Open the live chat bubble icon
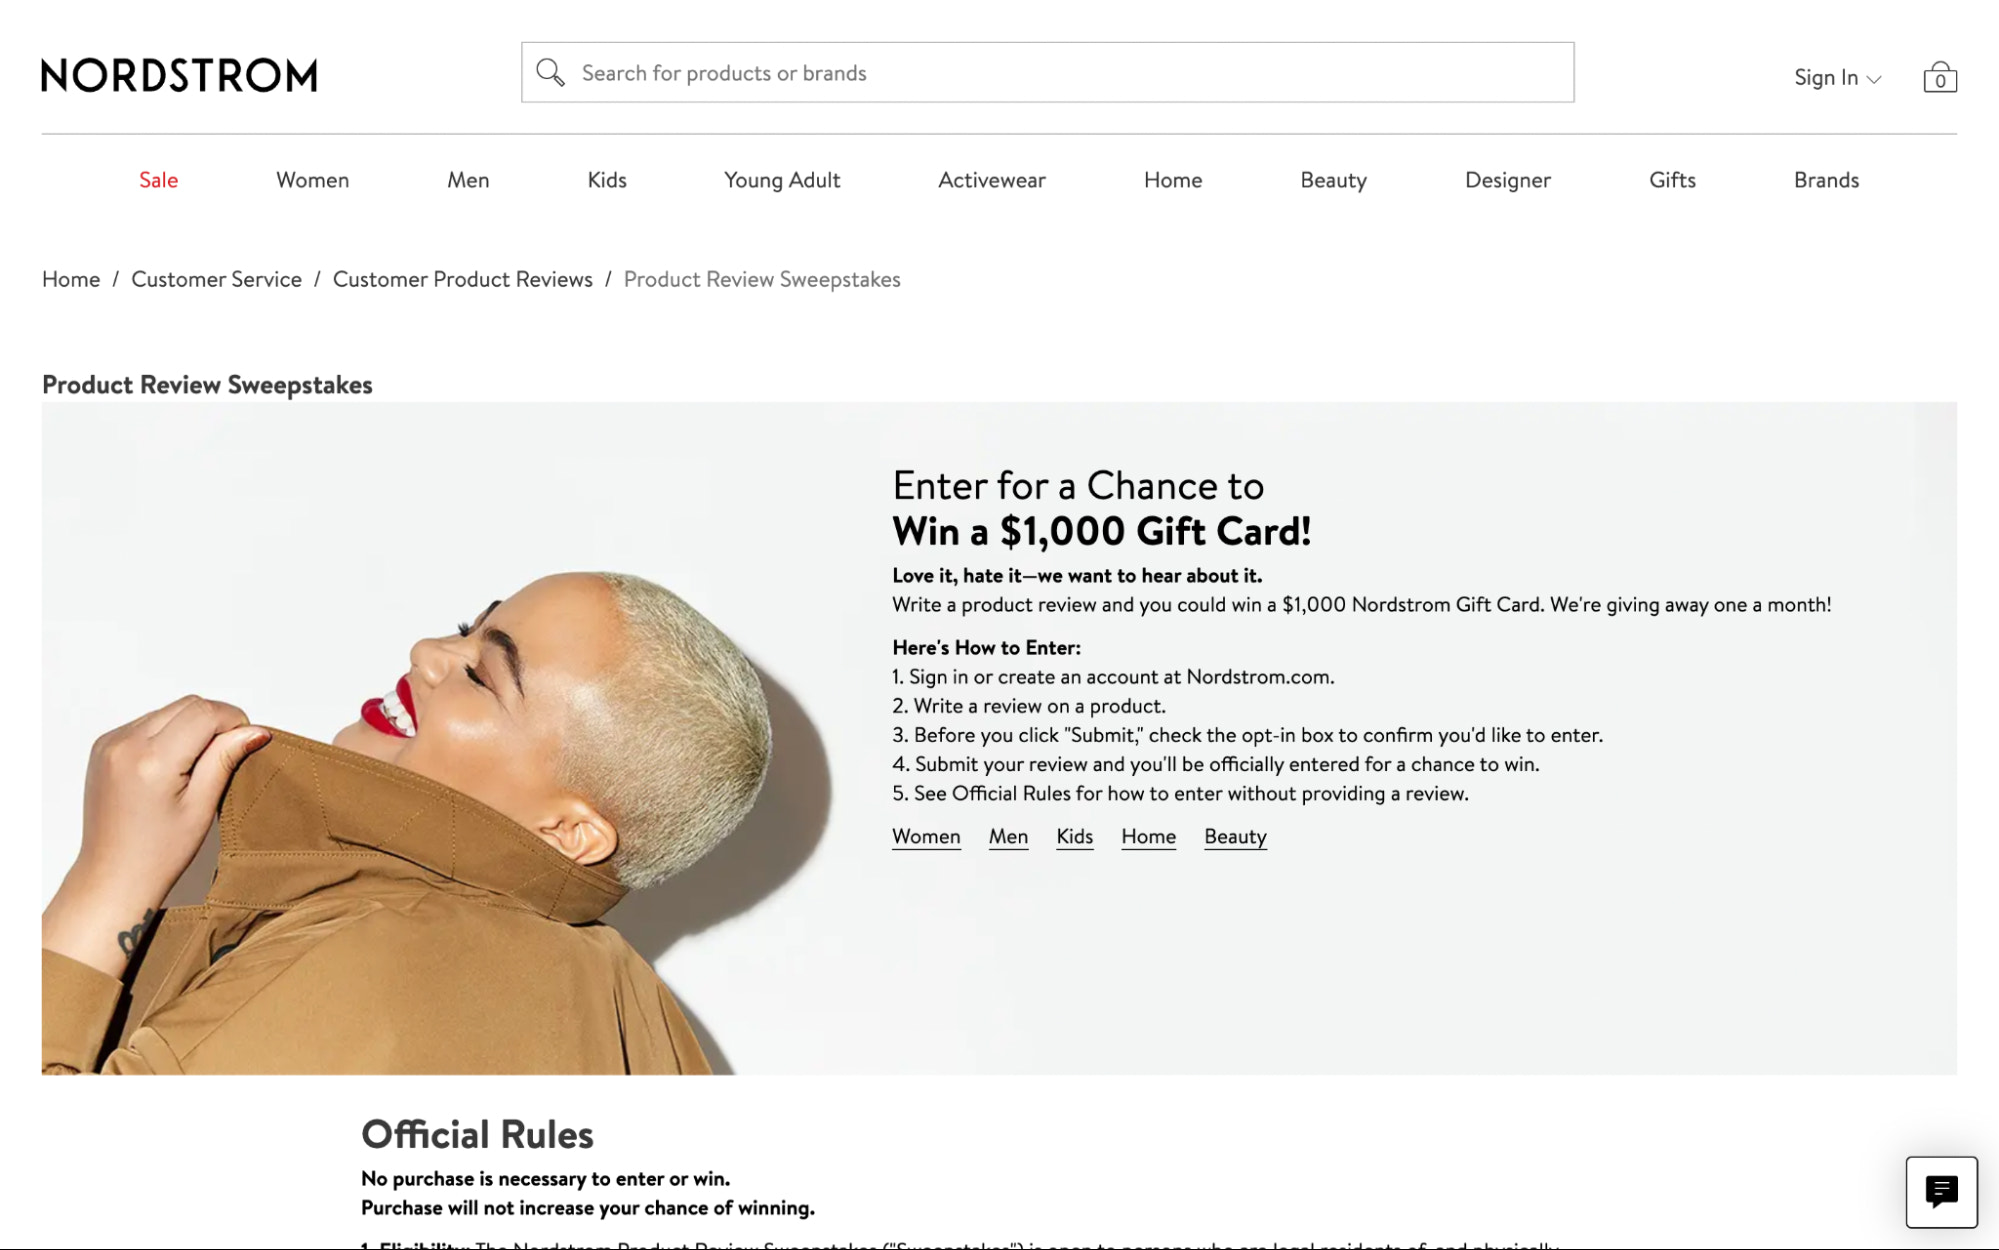Viewport: 1999px width, 1250px height. (x=1940, y=1191)
